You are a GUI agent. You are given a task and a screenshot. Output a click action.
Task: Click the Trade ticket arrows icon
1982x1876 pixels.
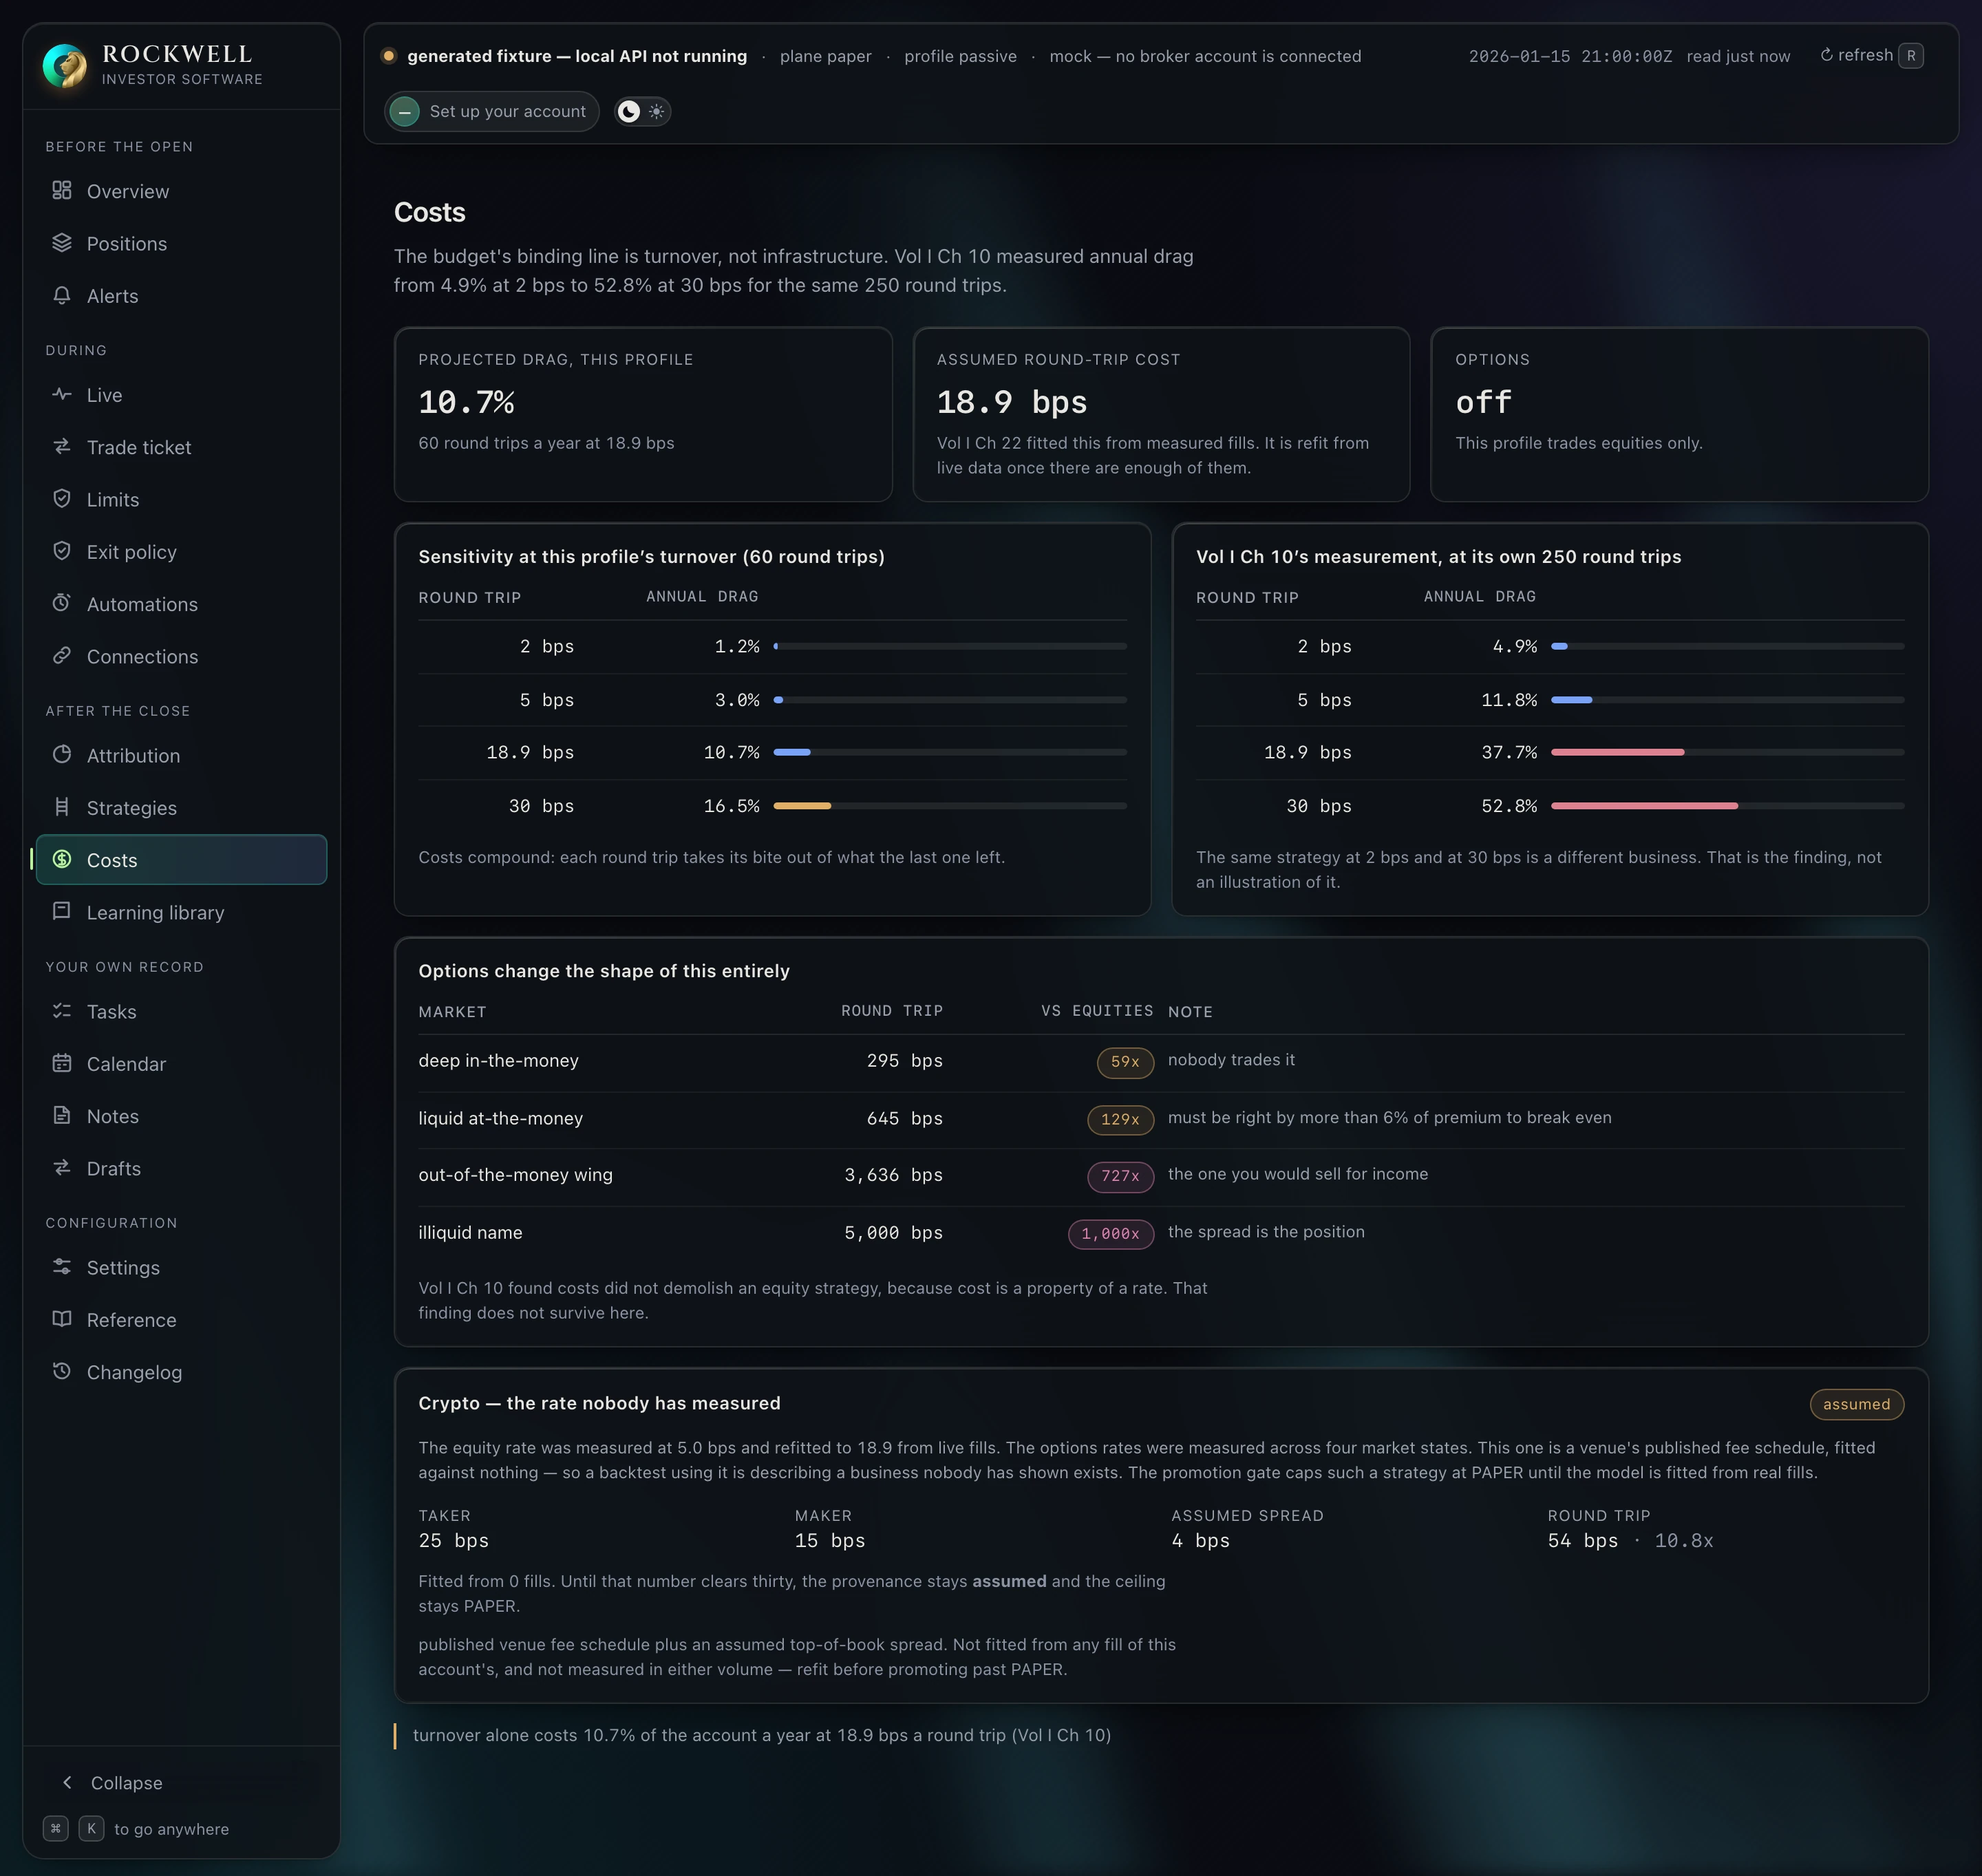pyautogui.click(x=62, y=446)
